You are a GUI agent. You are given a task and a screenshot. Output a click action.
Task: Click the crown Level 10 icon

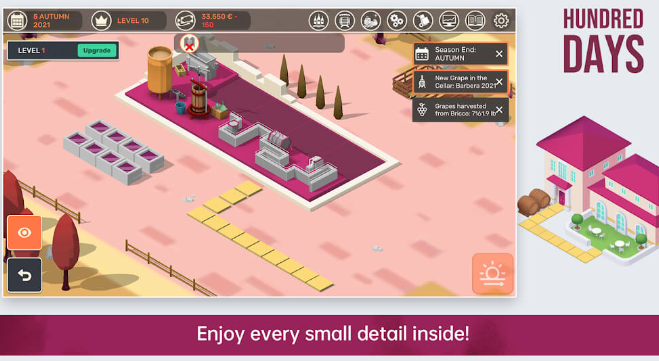tap(101, 20)
